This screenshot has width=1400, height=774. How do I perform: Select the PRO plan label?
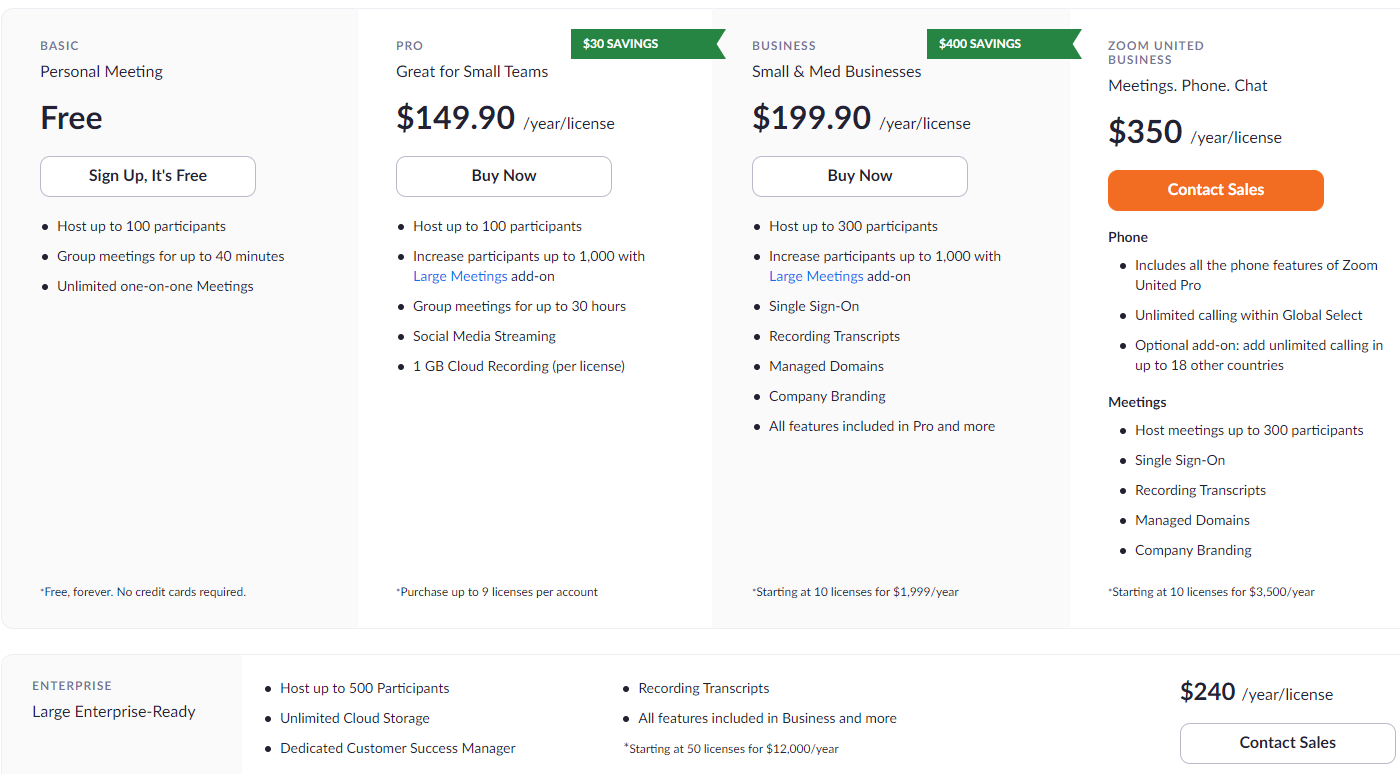409,45
